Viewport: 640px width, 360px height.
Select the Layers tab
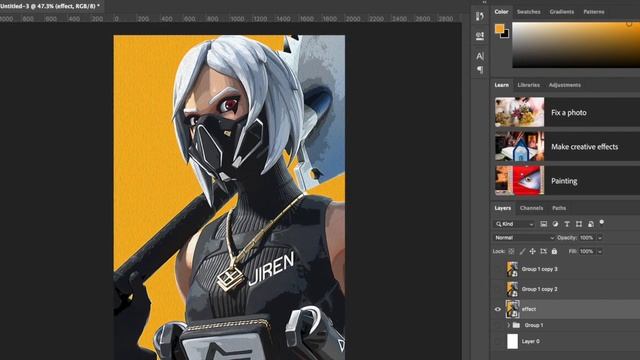click(502, 208)
